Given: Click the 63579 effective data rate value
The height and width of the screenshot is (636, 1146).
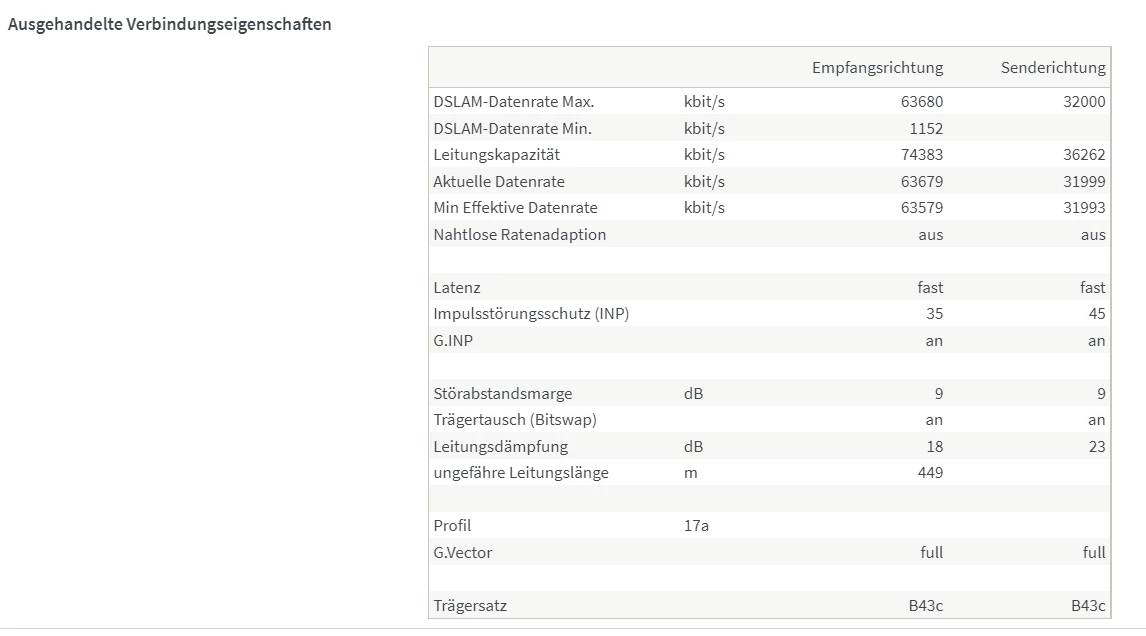Looking at the screenshot, I should click(921, 208).
